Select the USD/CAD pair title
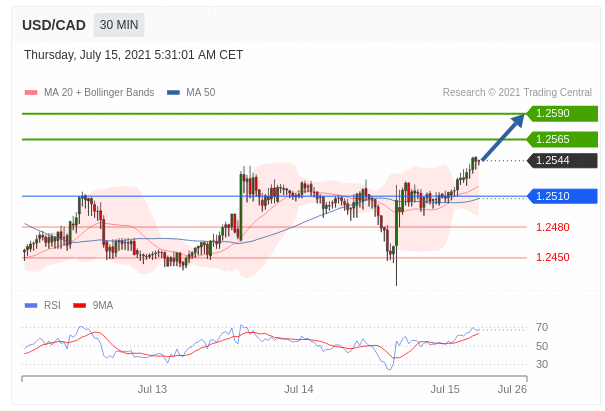 [x=54, y=25]
